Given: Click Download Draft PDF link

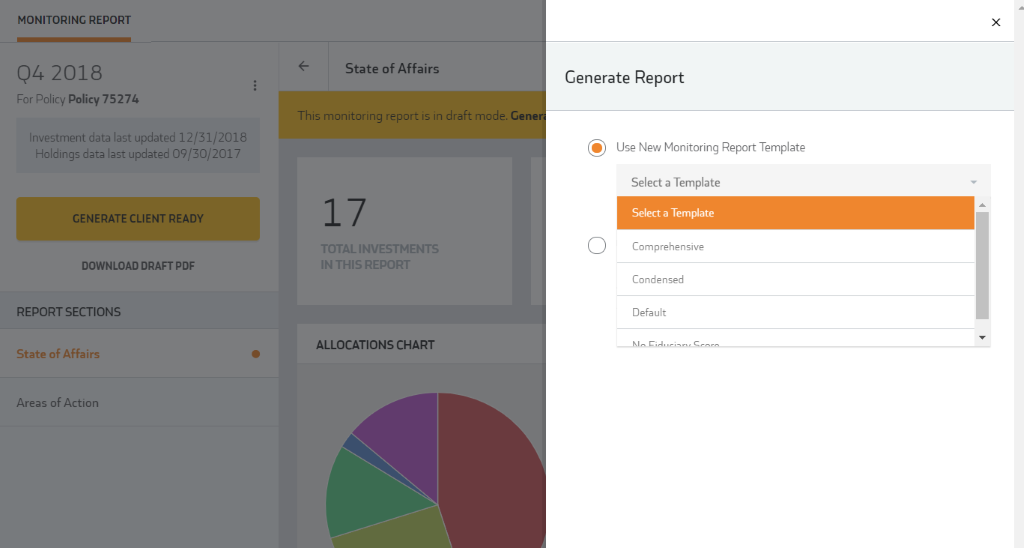Looking at the screenshot, I should click(x=138, y=266).
